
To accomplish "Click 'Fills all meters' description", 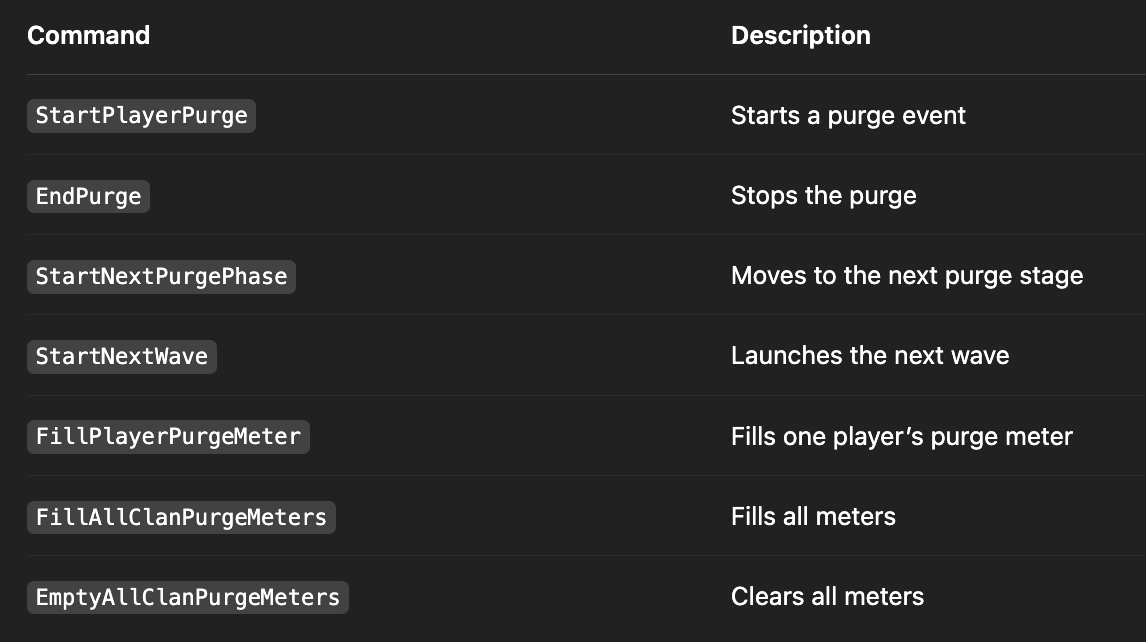I will (x=813, y=516).
